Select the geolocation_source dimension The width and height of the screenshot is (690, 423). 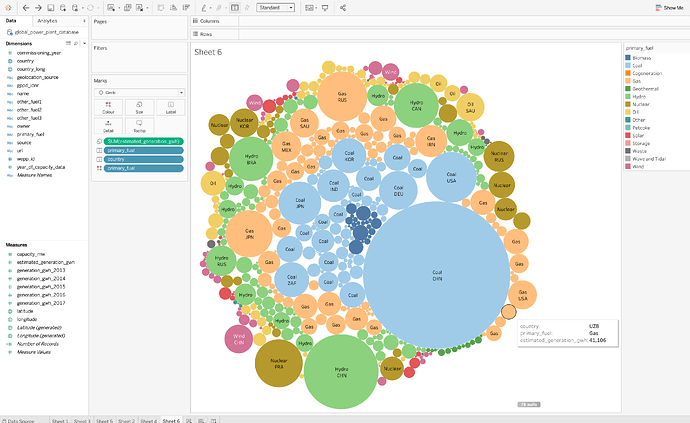(x=37, y=77)
